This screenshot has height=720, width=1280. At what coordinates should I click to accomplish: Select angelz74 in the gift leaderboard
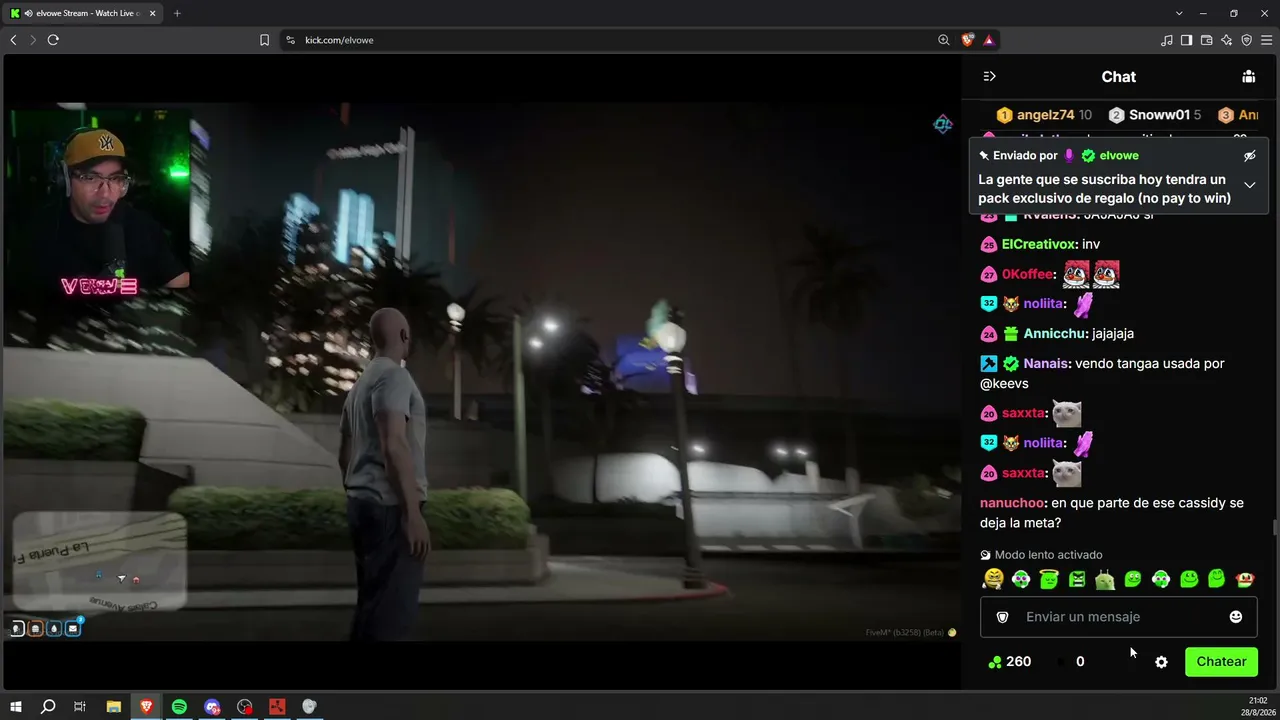point(1045,115)
